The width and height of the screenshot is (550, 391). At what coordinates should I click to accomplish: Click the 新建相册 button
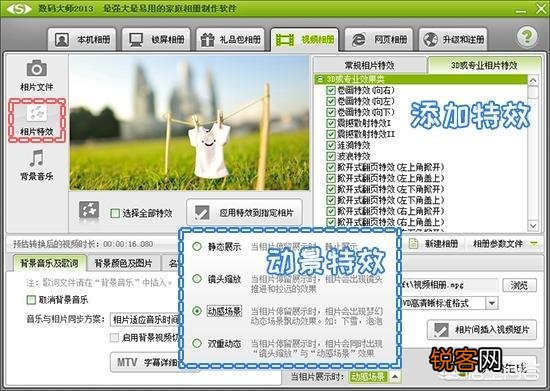click(x=434, y=243)
